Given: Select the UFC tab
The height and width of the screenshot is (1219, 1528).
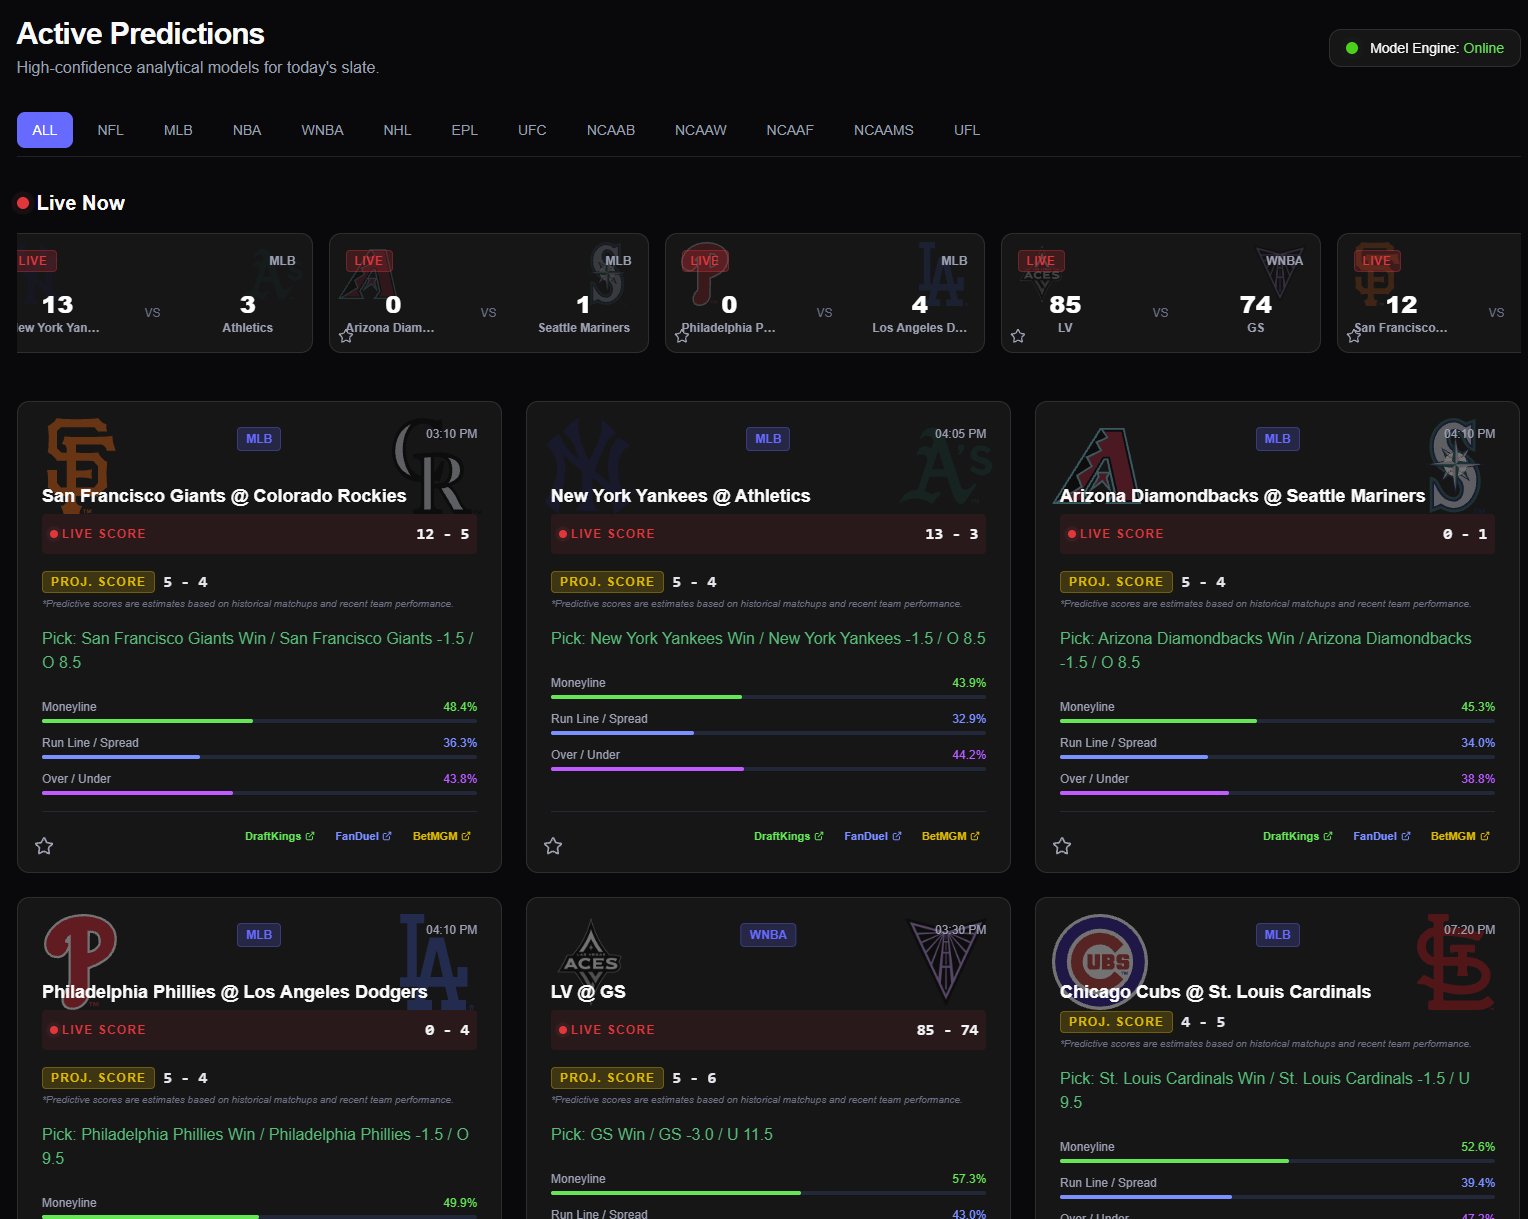Looking at the screenshot, I should [533, 130].
